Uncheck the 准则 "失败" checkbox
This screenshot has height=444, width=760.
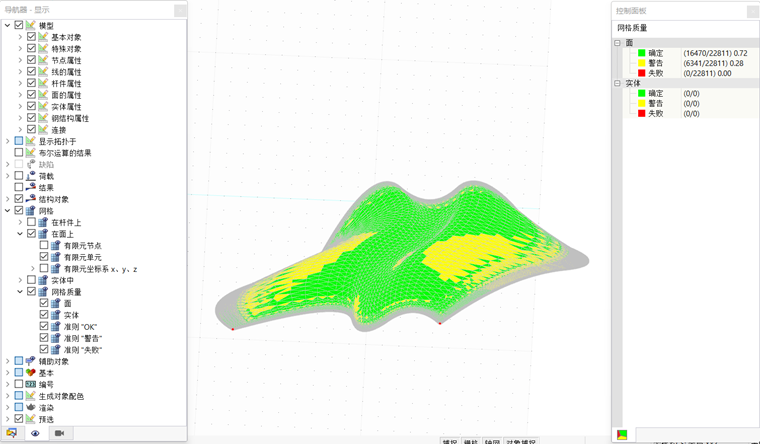[x=44, y=349]
